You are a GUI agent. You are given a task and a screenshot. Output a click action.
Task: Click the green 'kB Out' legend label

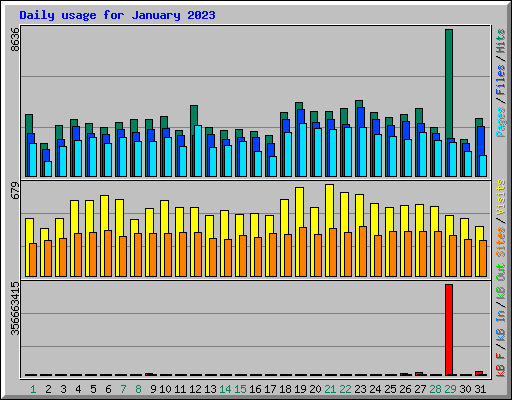coord(501,281)
